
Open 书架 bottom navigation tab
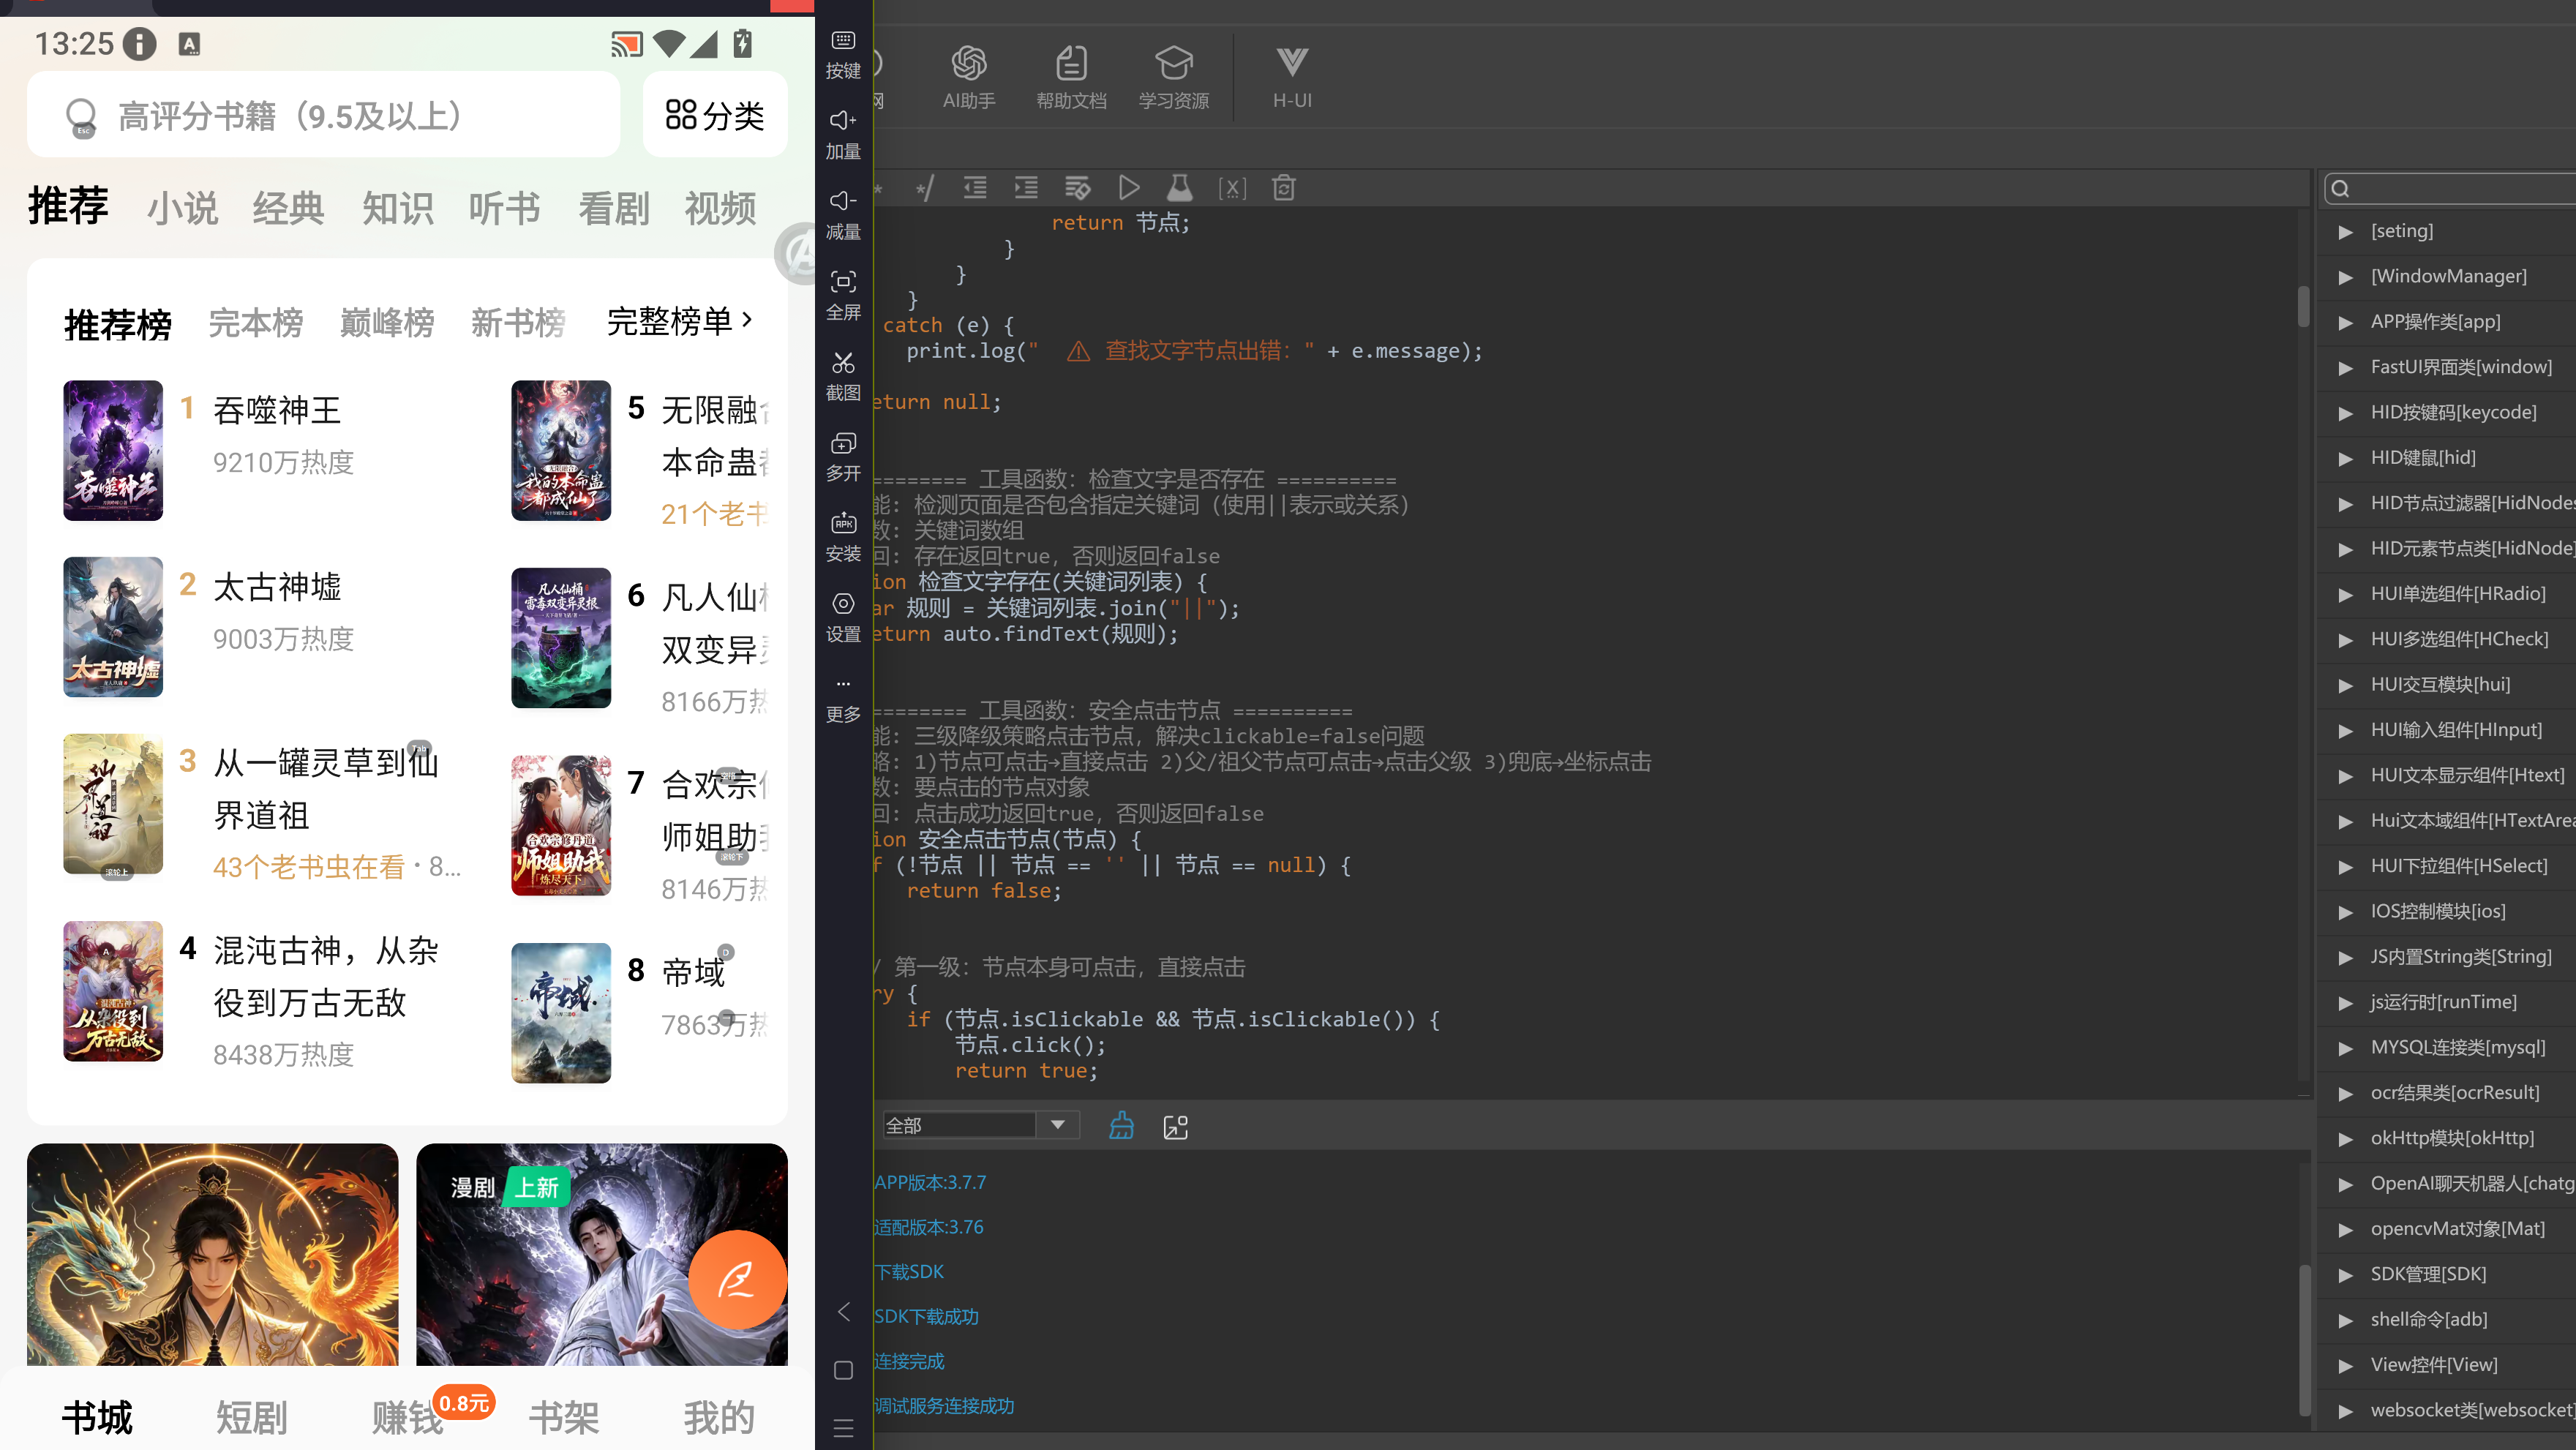563,1417
